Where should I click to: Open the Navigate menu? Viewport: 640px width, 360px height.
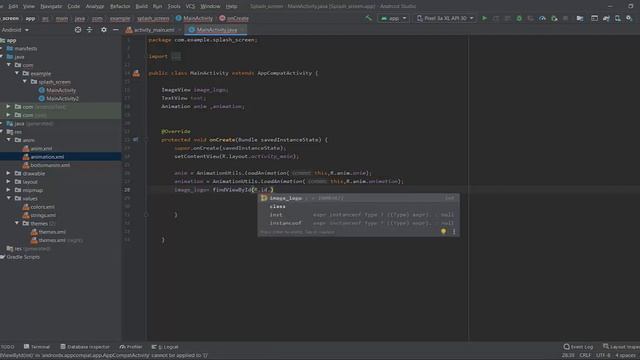click(51, 6)
